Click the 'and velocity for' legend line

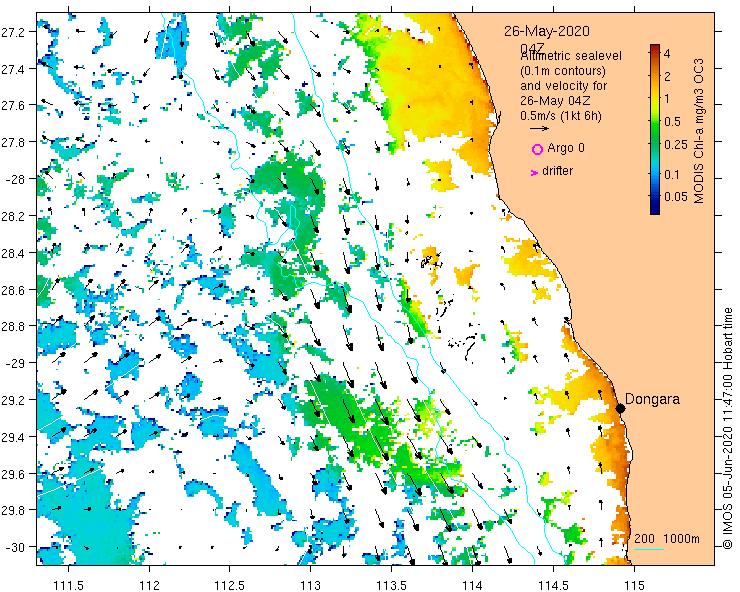(563, 86)
